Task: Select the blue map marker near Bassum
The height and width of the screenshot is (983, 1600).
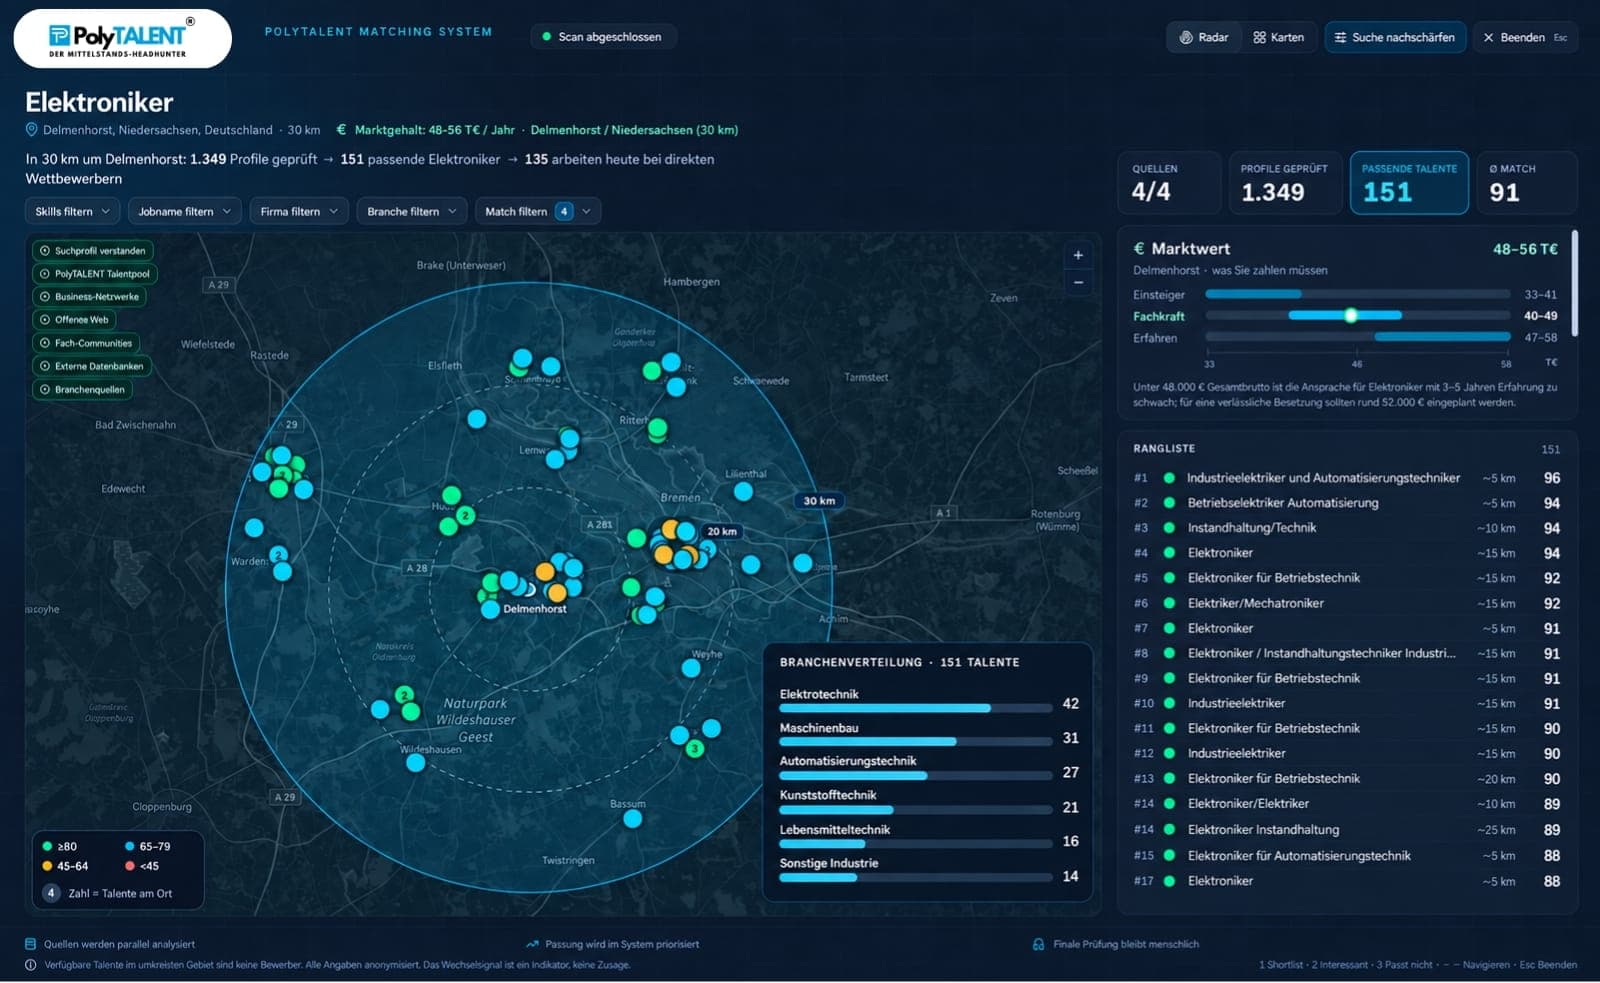Action: [632, 819]
